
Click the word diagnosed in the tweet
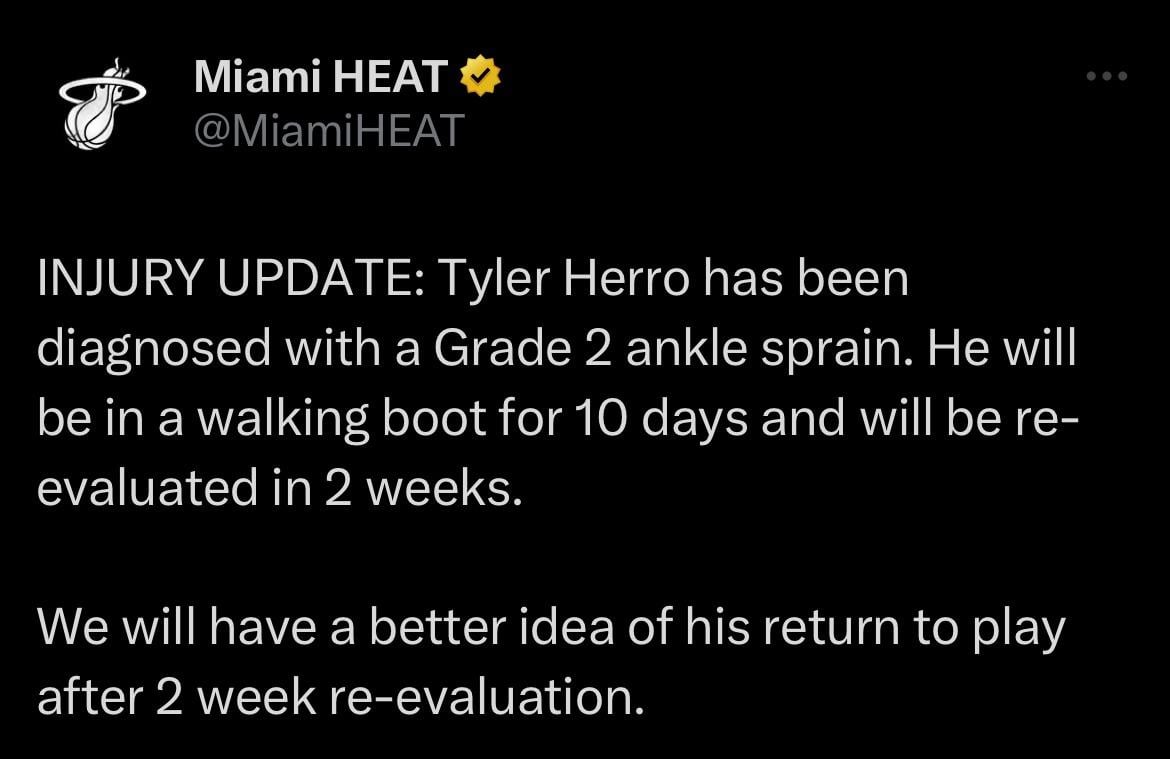pos(156,350)
